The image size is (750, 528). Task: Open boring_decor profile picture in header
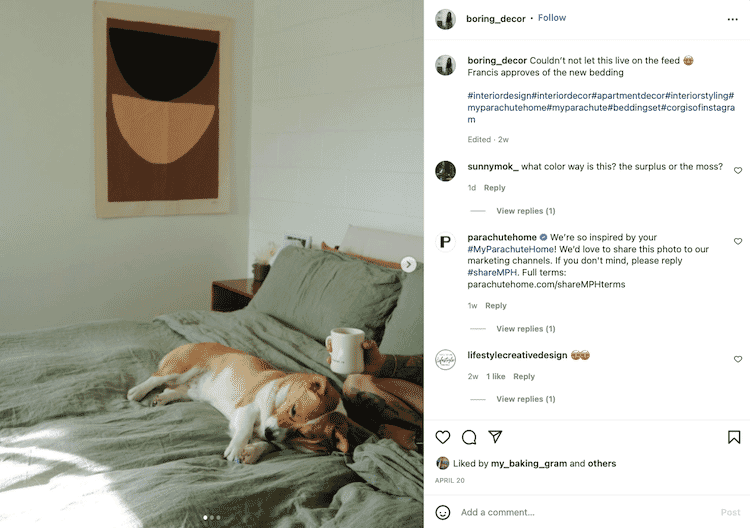445,19
